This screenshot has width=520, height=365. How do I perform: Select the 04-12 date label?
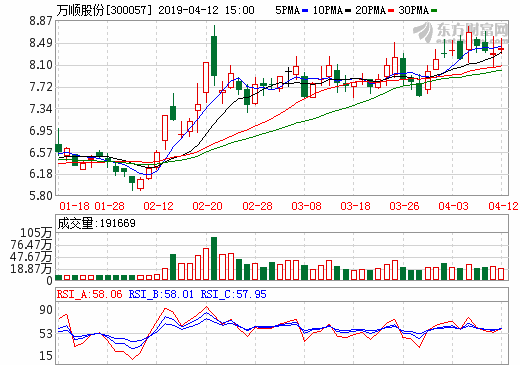(503, 206)
